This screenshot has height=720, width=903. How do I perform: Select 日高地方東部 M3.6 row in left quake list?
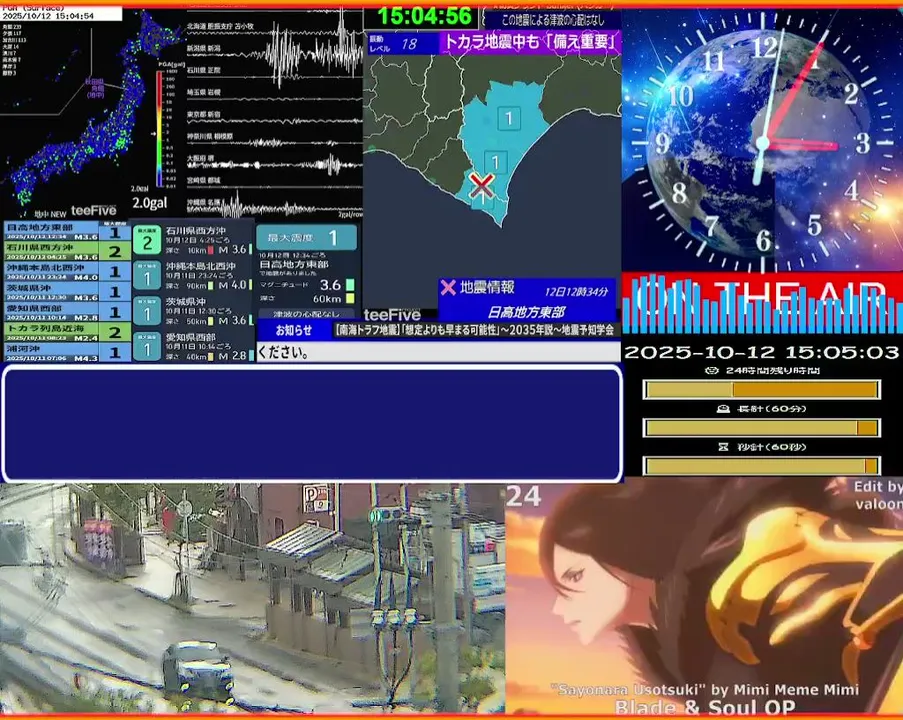pyautogui.click(x=67, y=231)
